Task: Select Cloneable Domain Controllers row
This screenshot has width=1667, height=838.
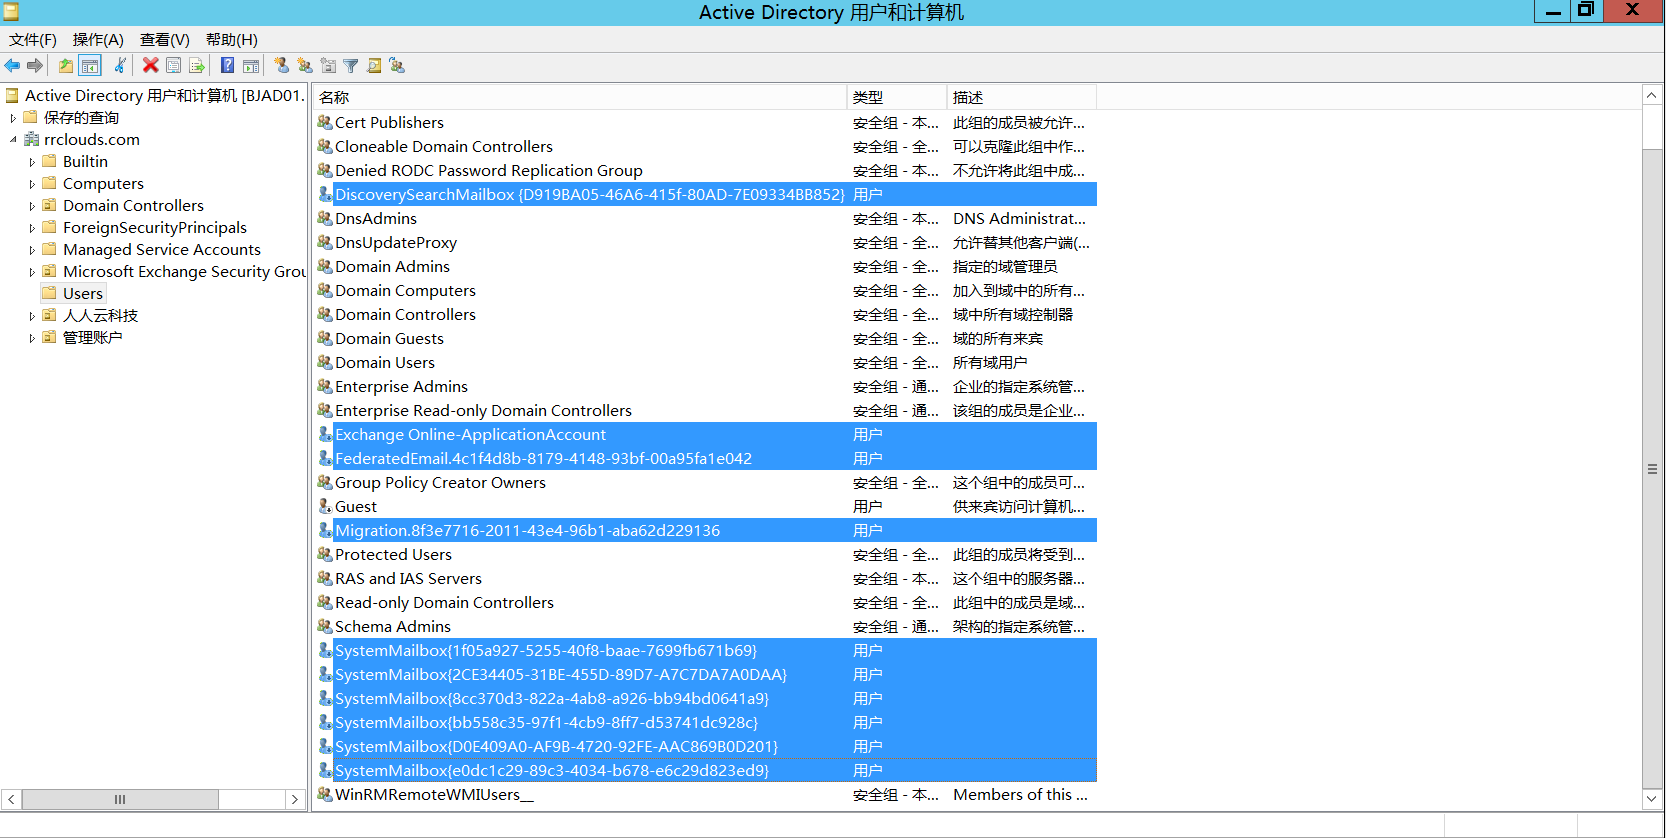Action: pyautogui.click(x=706, y=146)
